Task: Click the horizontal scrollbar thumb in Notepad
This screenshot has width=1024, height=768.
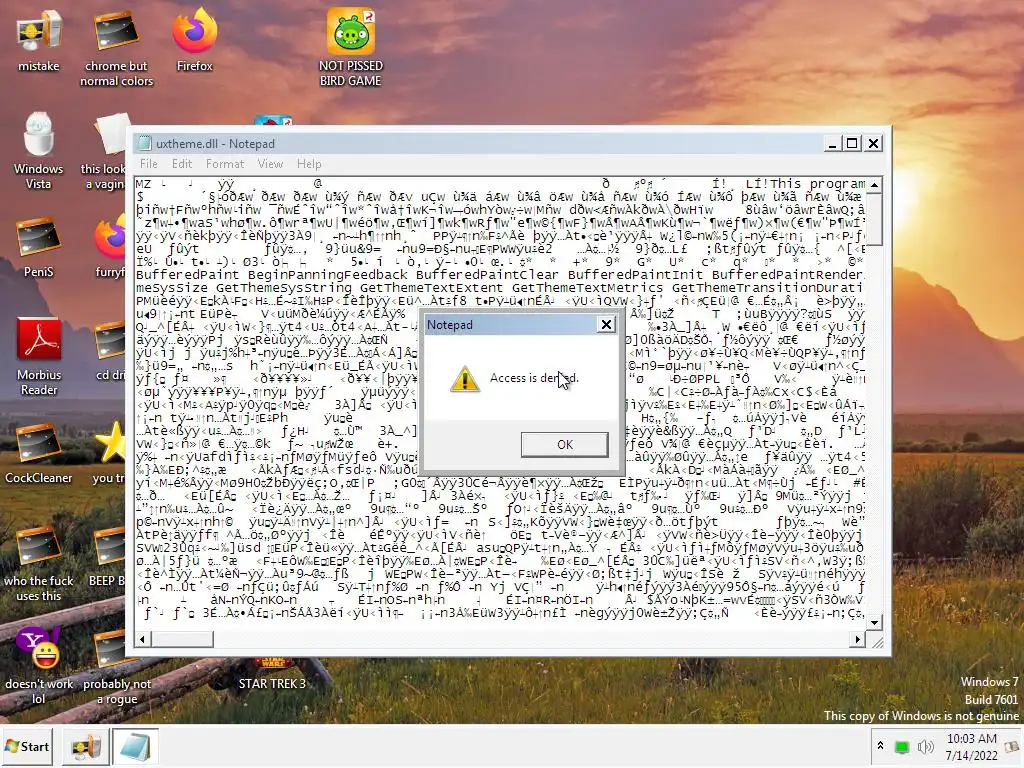Action: [x=182, y=639]
